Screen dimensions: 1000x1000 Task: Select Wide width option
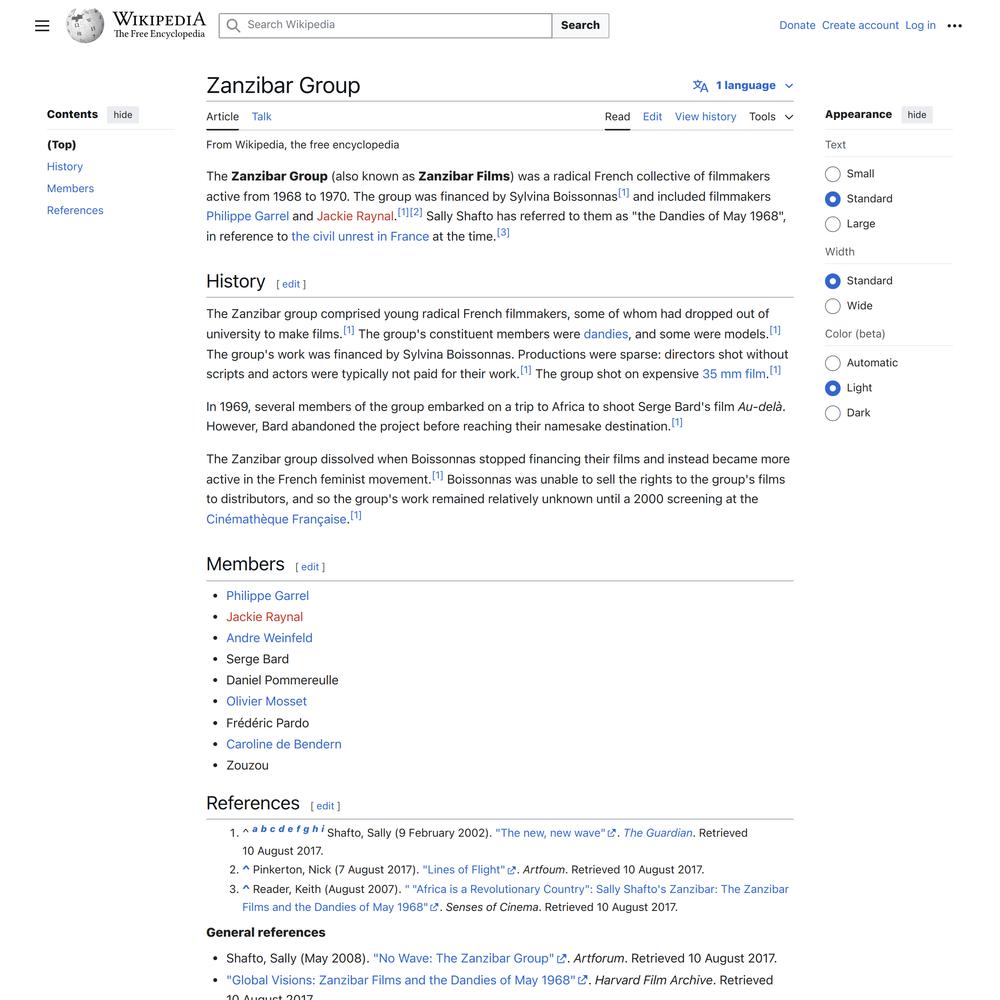pos(832,306)
